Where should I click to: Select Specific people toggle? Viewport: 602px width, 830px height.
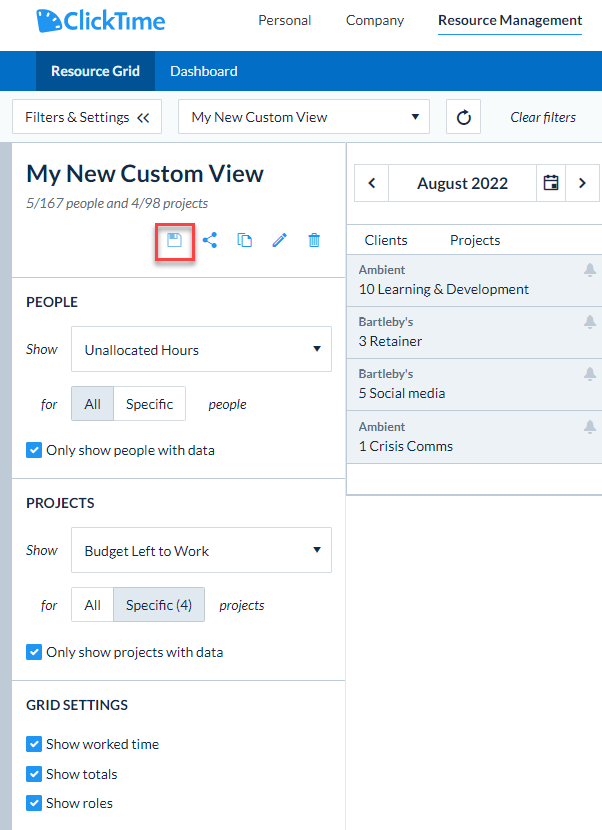pyautogui.click(x=149, y=404)
